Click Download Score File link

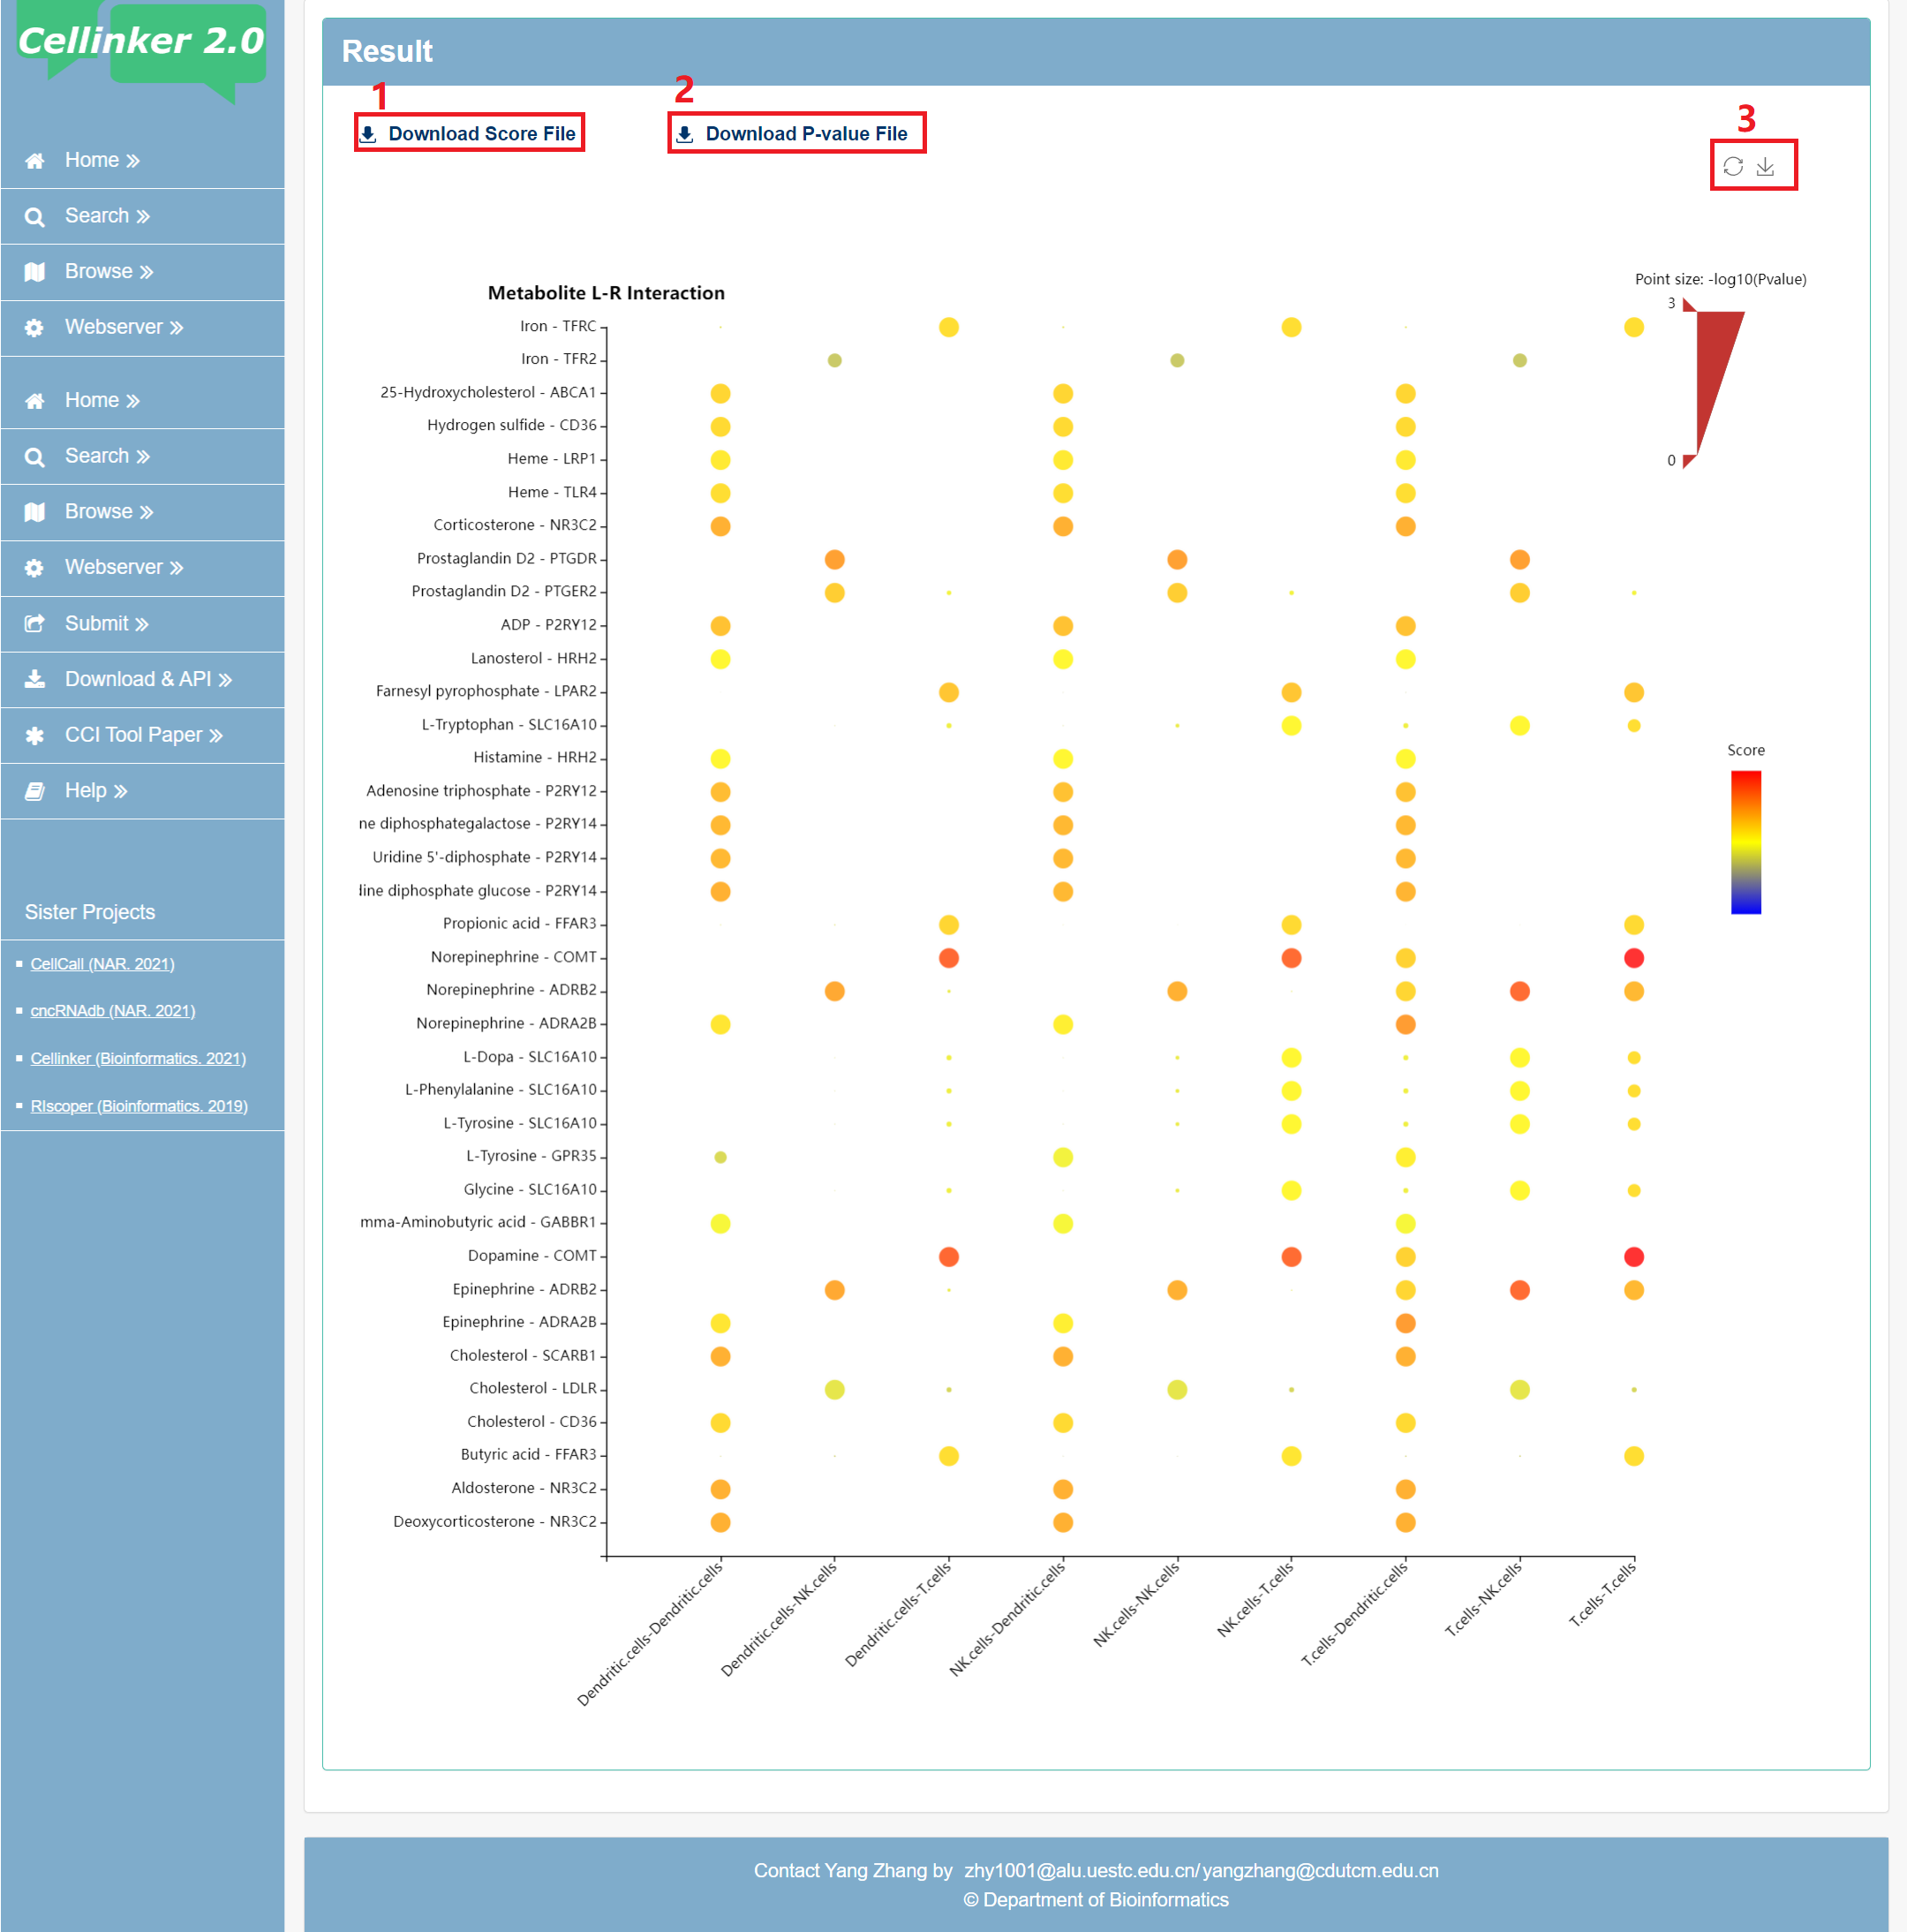coord(481,134)
